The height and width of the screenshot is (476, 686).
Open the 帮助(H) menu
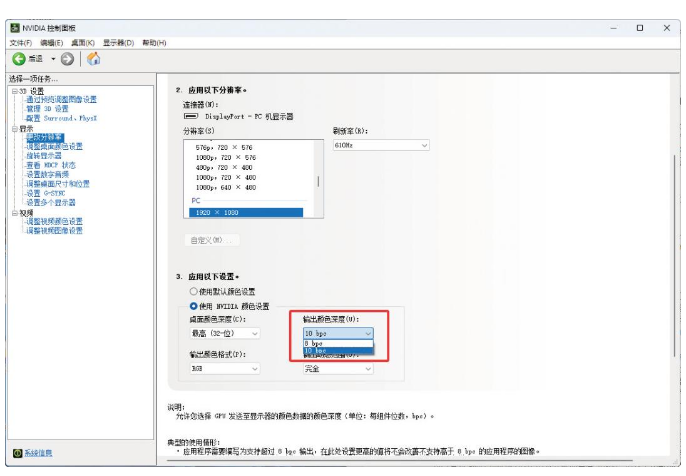pos(154,43)
